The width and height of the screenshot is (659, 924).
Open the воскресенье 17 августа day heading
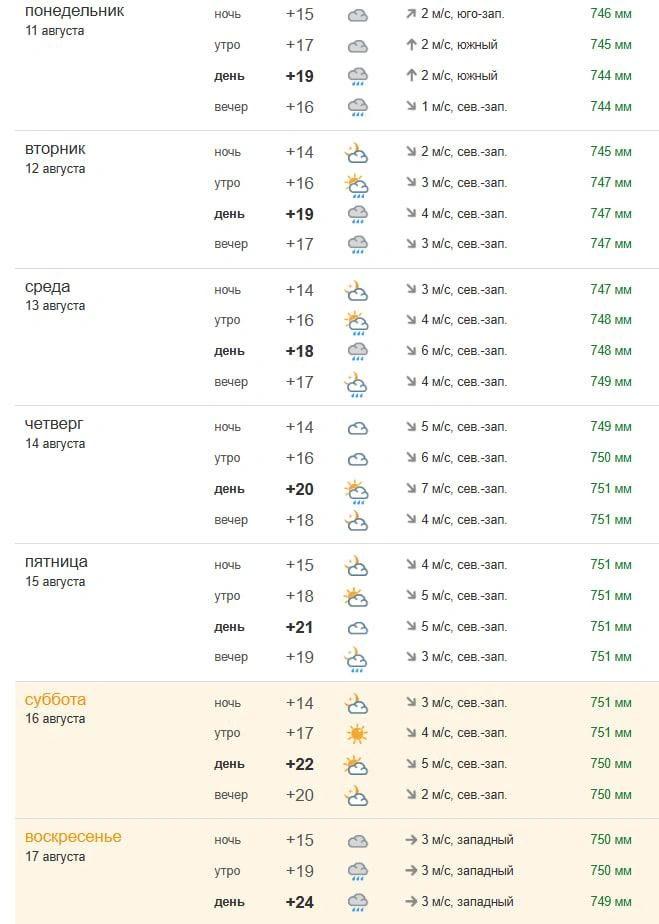[x=73, y=846]
